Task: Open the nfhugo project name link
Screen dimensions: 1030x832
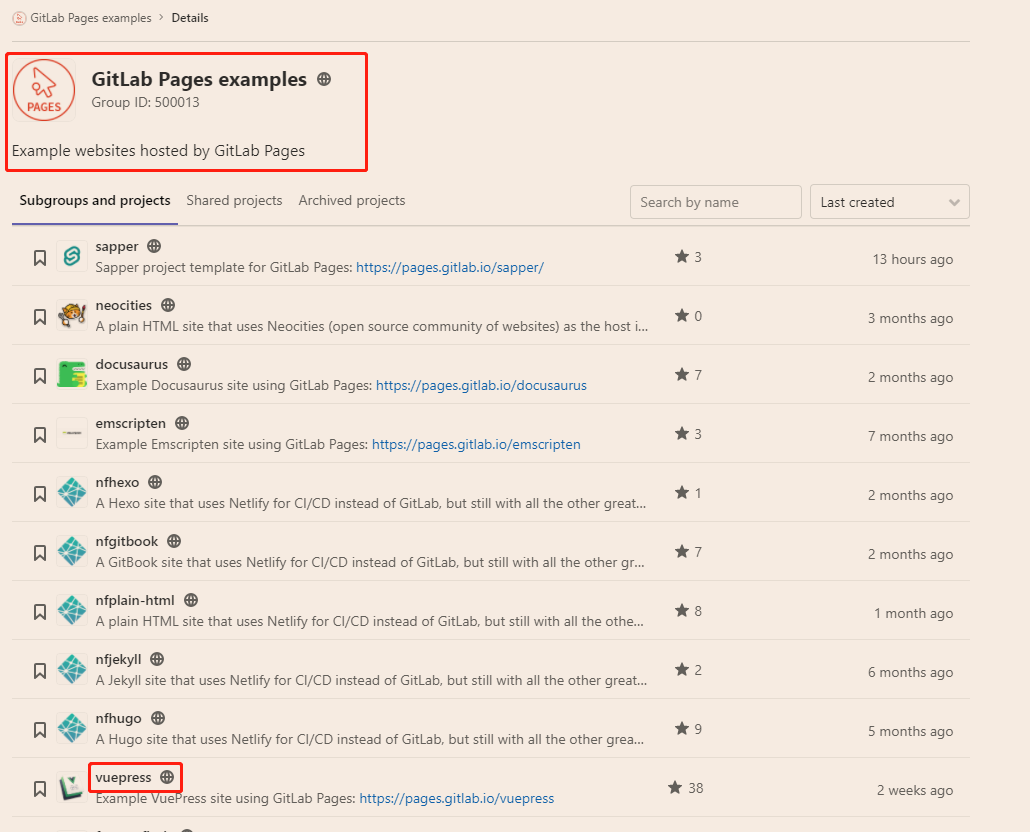Action: tap(118, 718)
